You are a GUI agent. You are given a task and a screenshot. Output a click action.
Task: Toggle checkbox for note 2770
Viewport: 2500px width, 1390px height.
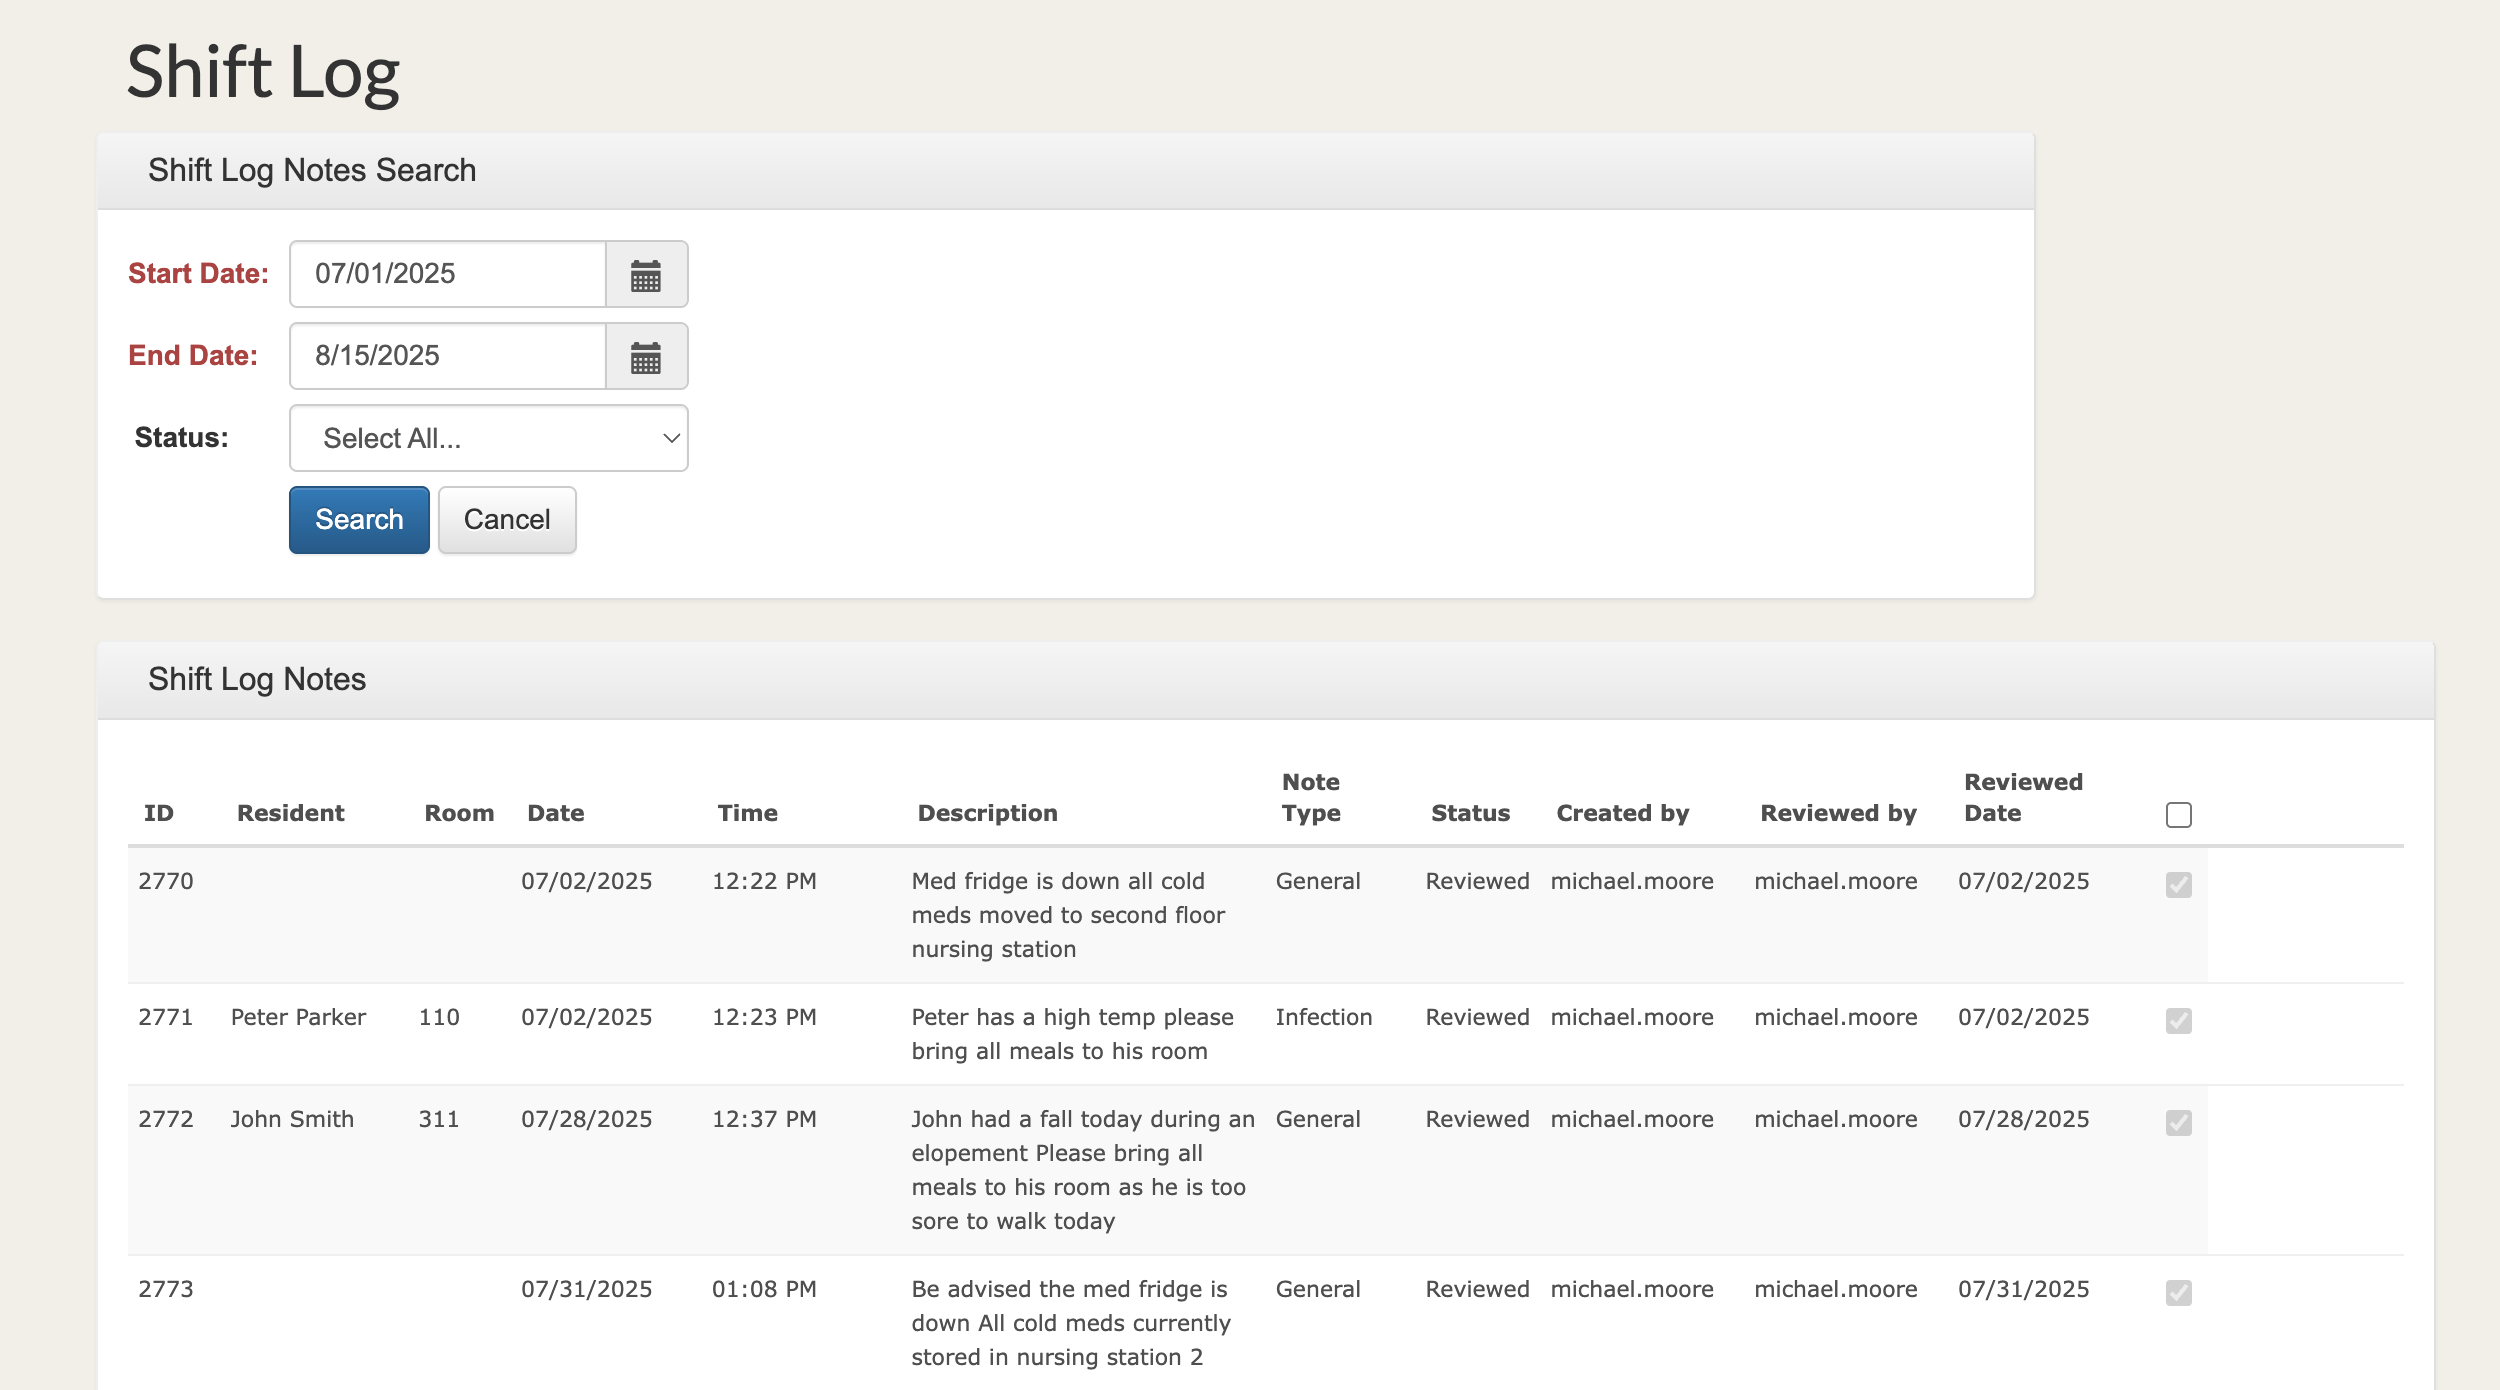click(2178, 885)
